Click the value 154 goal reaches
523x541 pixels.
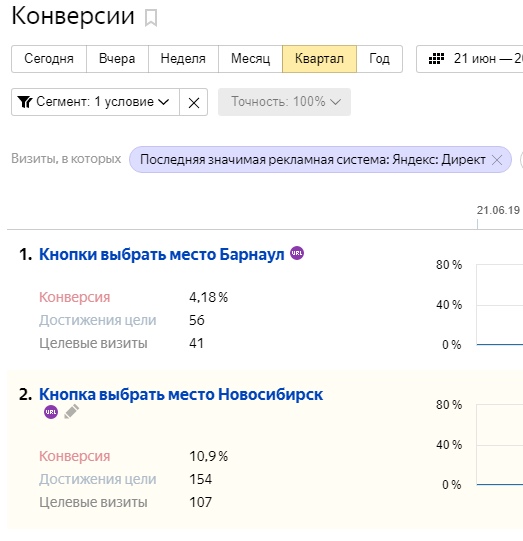pos(200,479)
